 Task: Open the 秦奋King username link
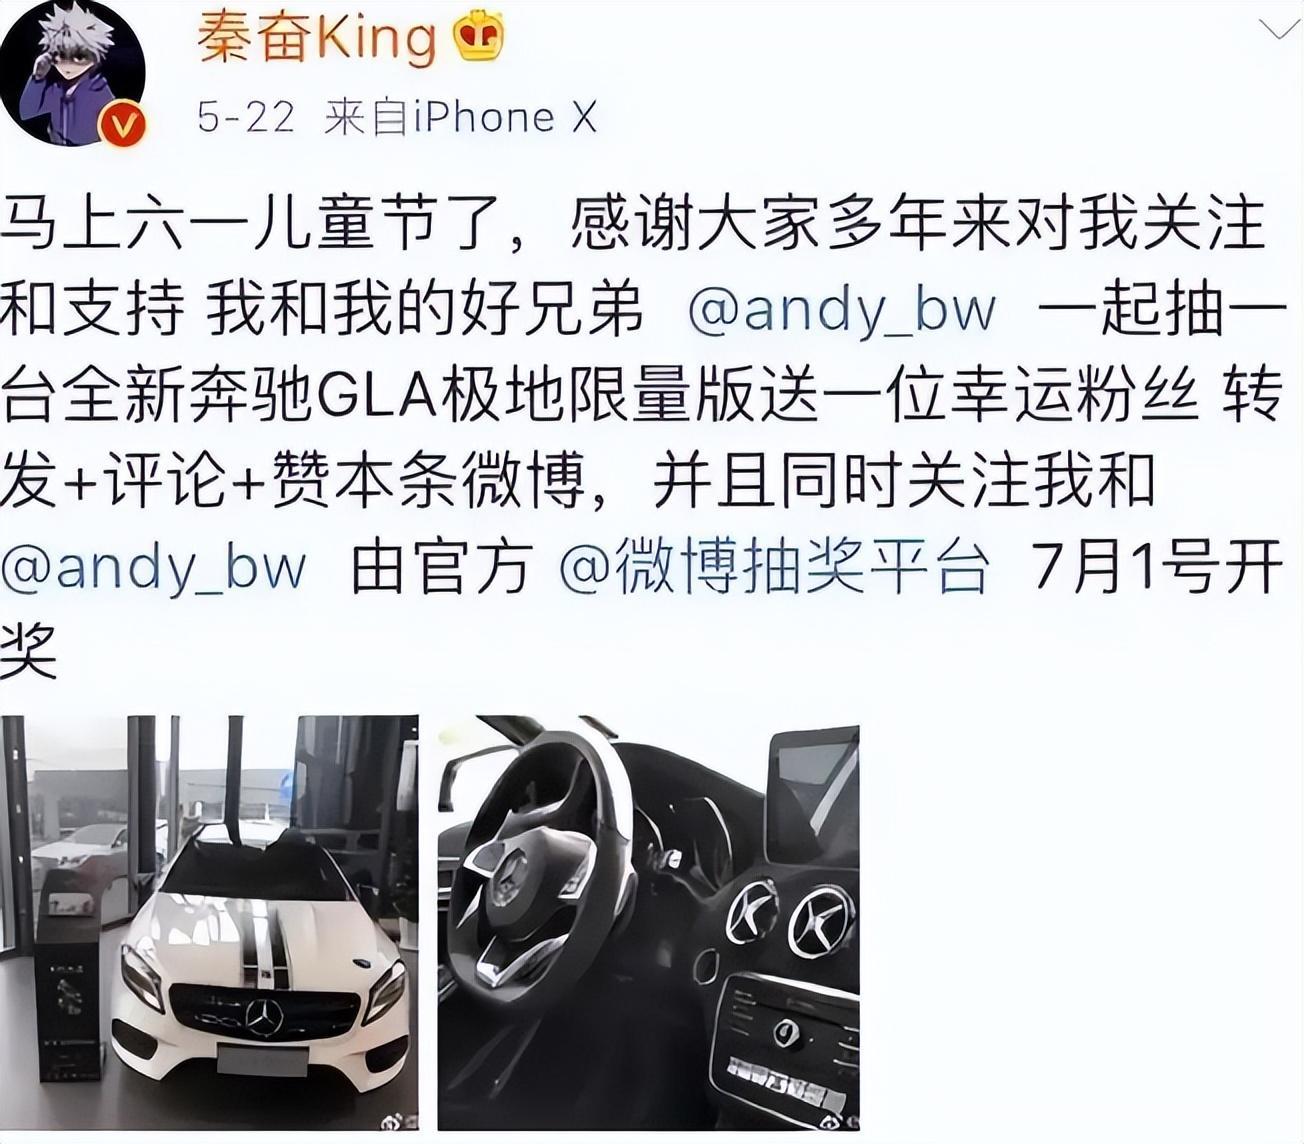[x=316, y=40]
